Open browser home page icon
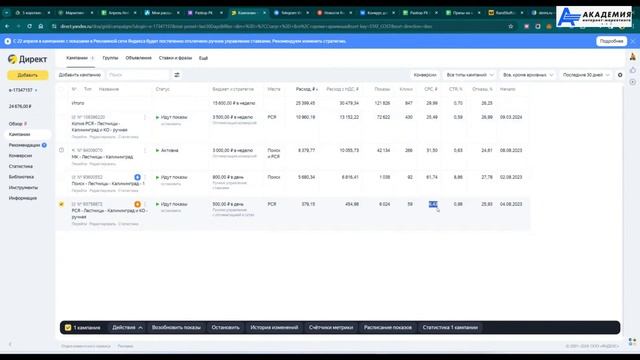The image size is (640, 360). pos(41,26)
